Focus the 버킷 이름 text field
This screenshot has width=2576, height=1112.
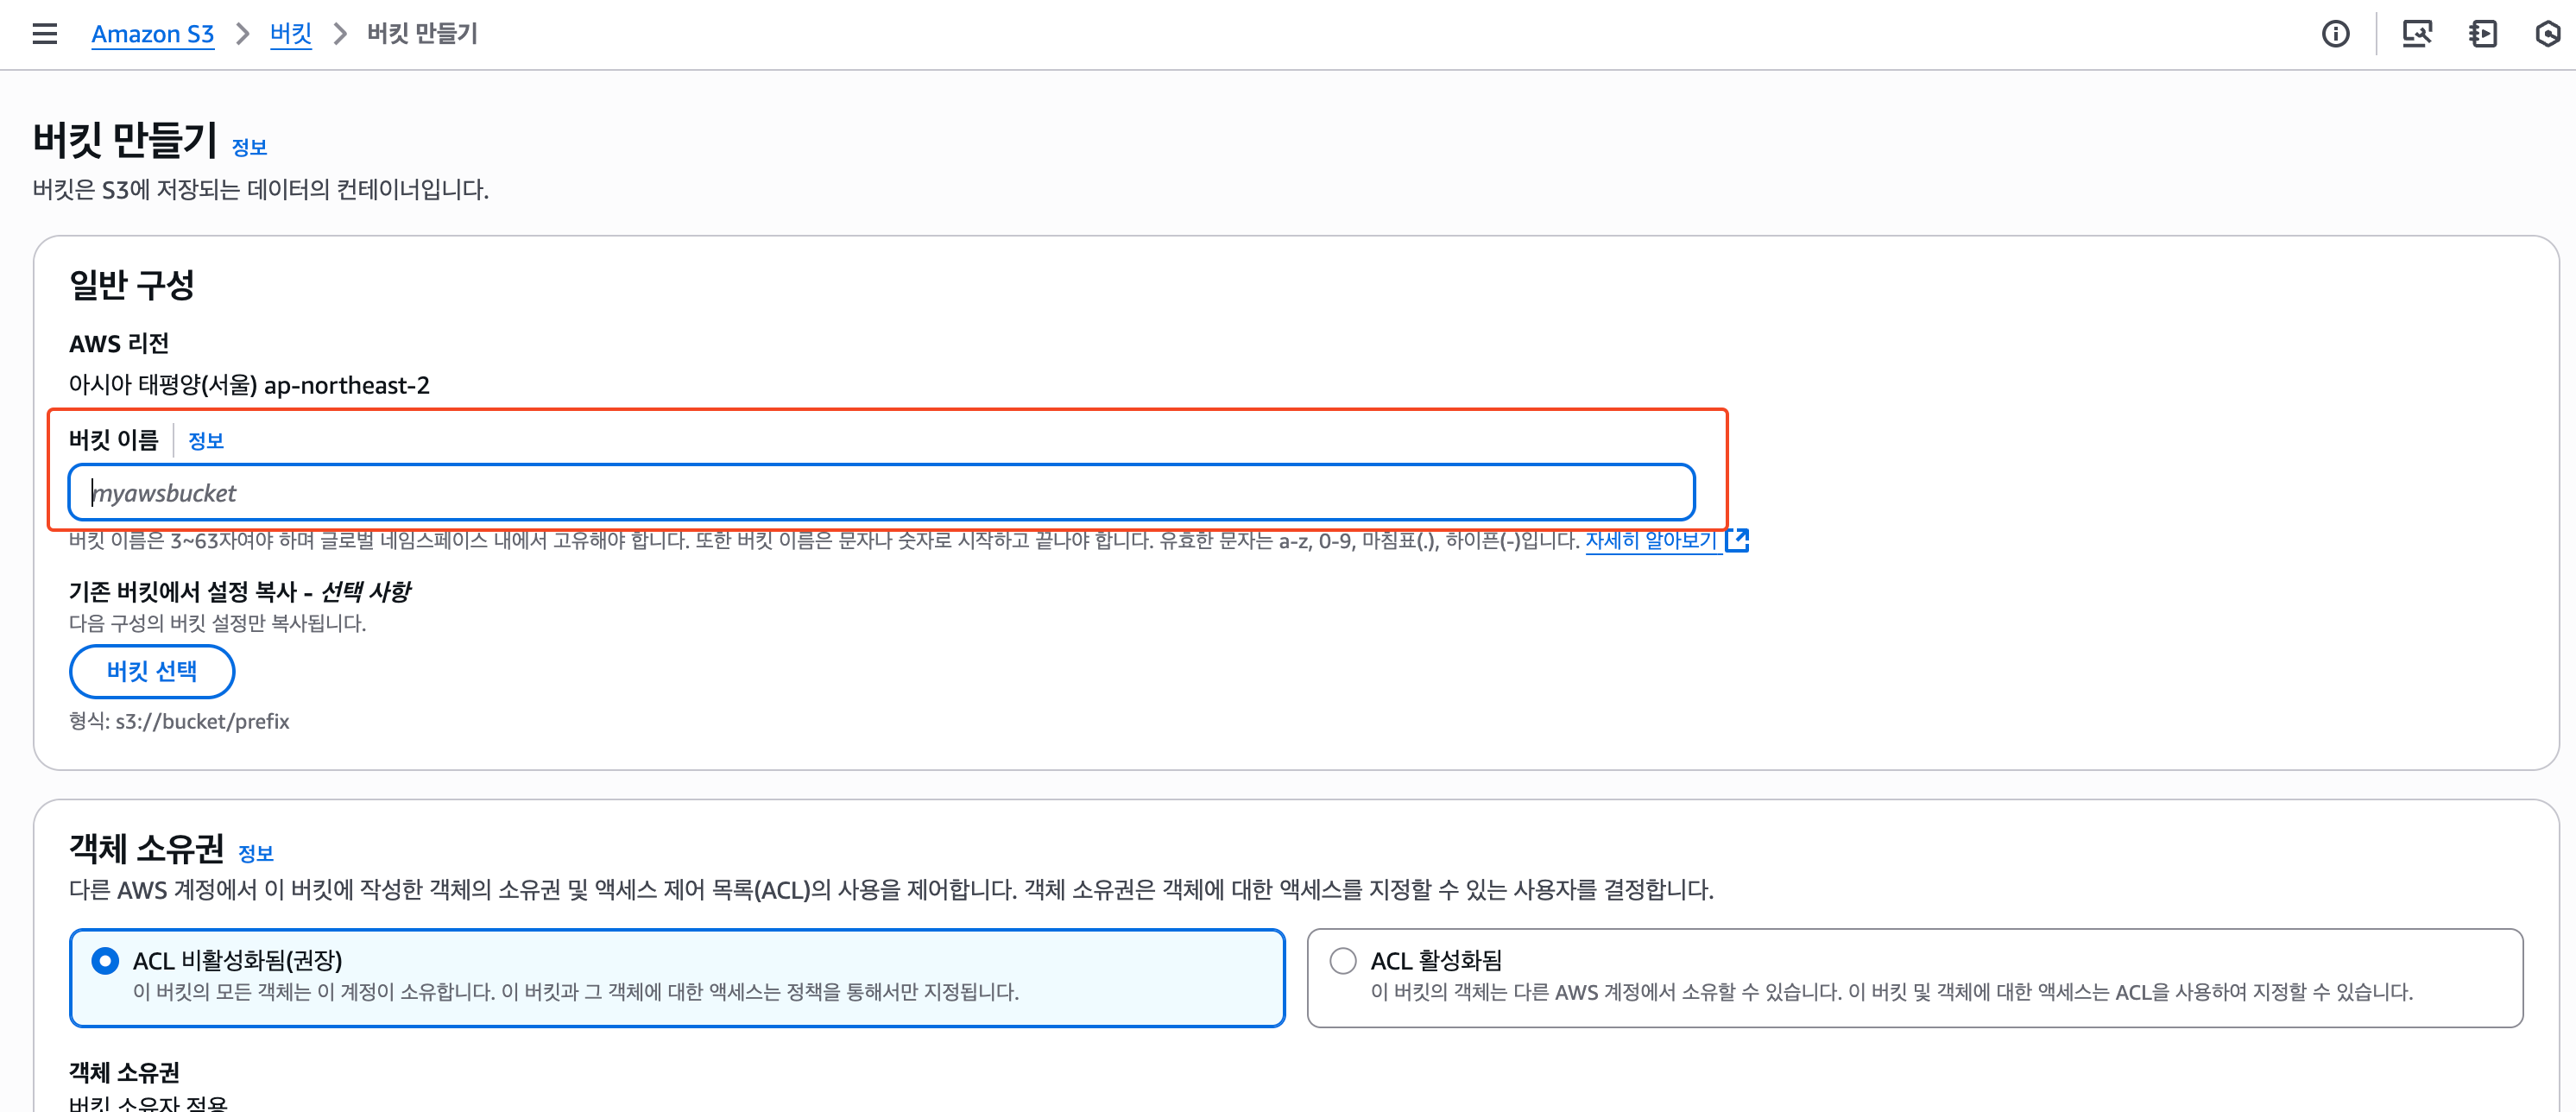(x=880, y=492)
